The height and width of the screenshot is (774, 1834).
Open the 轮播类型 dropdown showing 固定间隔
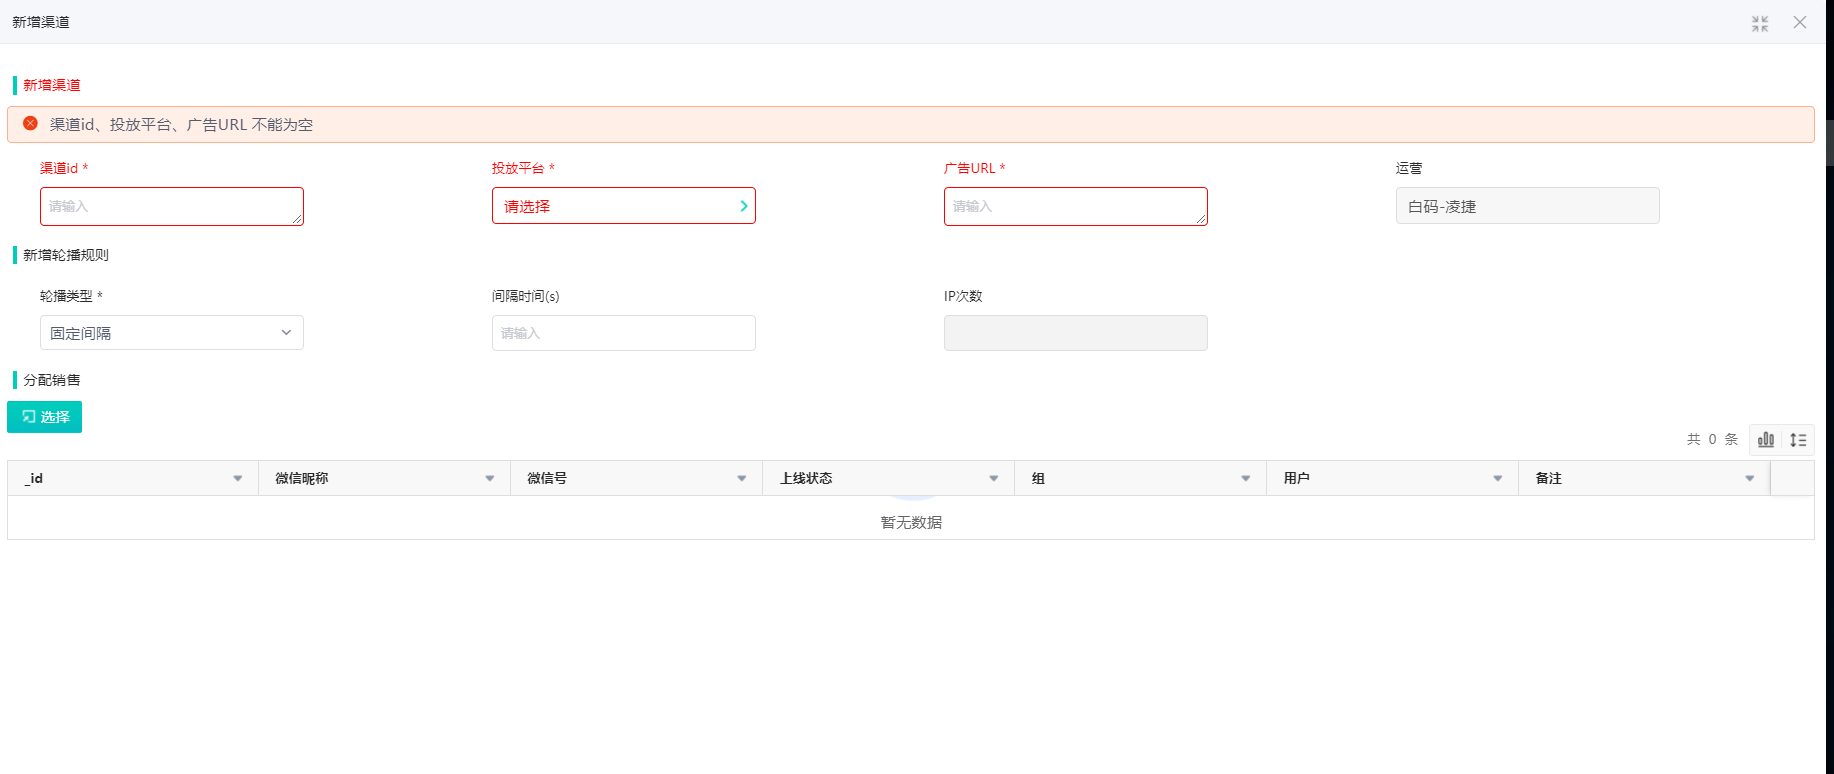pyautogui.click(x=172, y=333)
